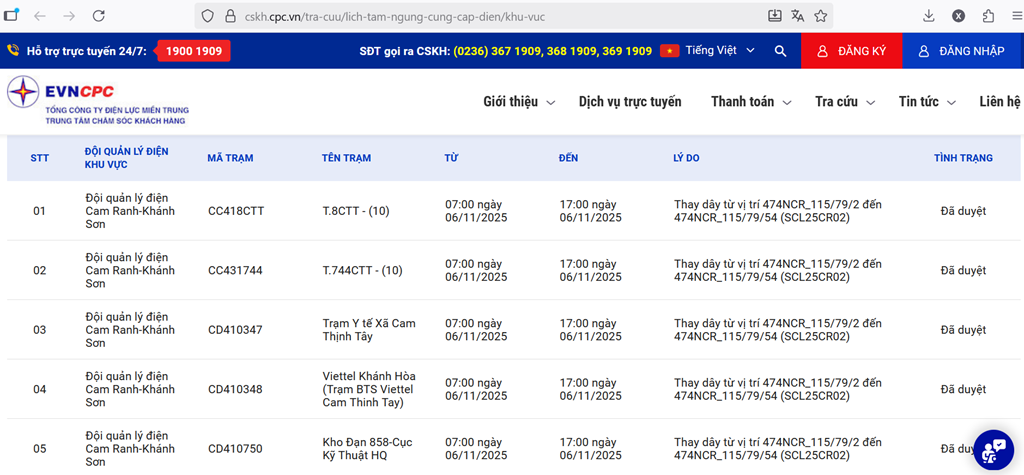Click the ĐĂNG NHẬP button
This screenshot has height=475, width=1024.
[961, 51]
